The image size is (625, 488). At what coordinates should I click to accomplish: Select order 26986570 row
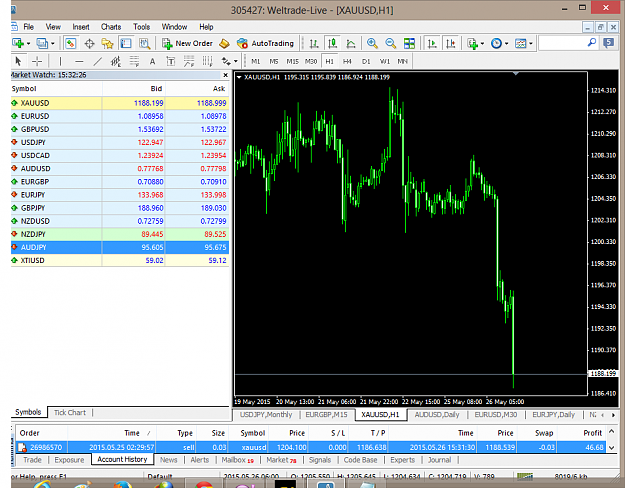tap(311, 447)
